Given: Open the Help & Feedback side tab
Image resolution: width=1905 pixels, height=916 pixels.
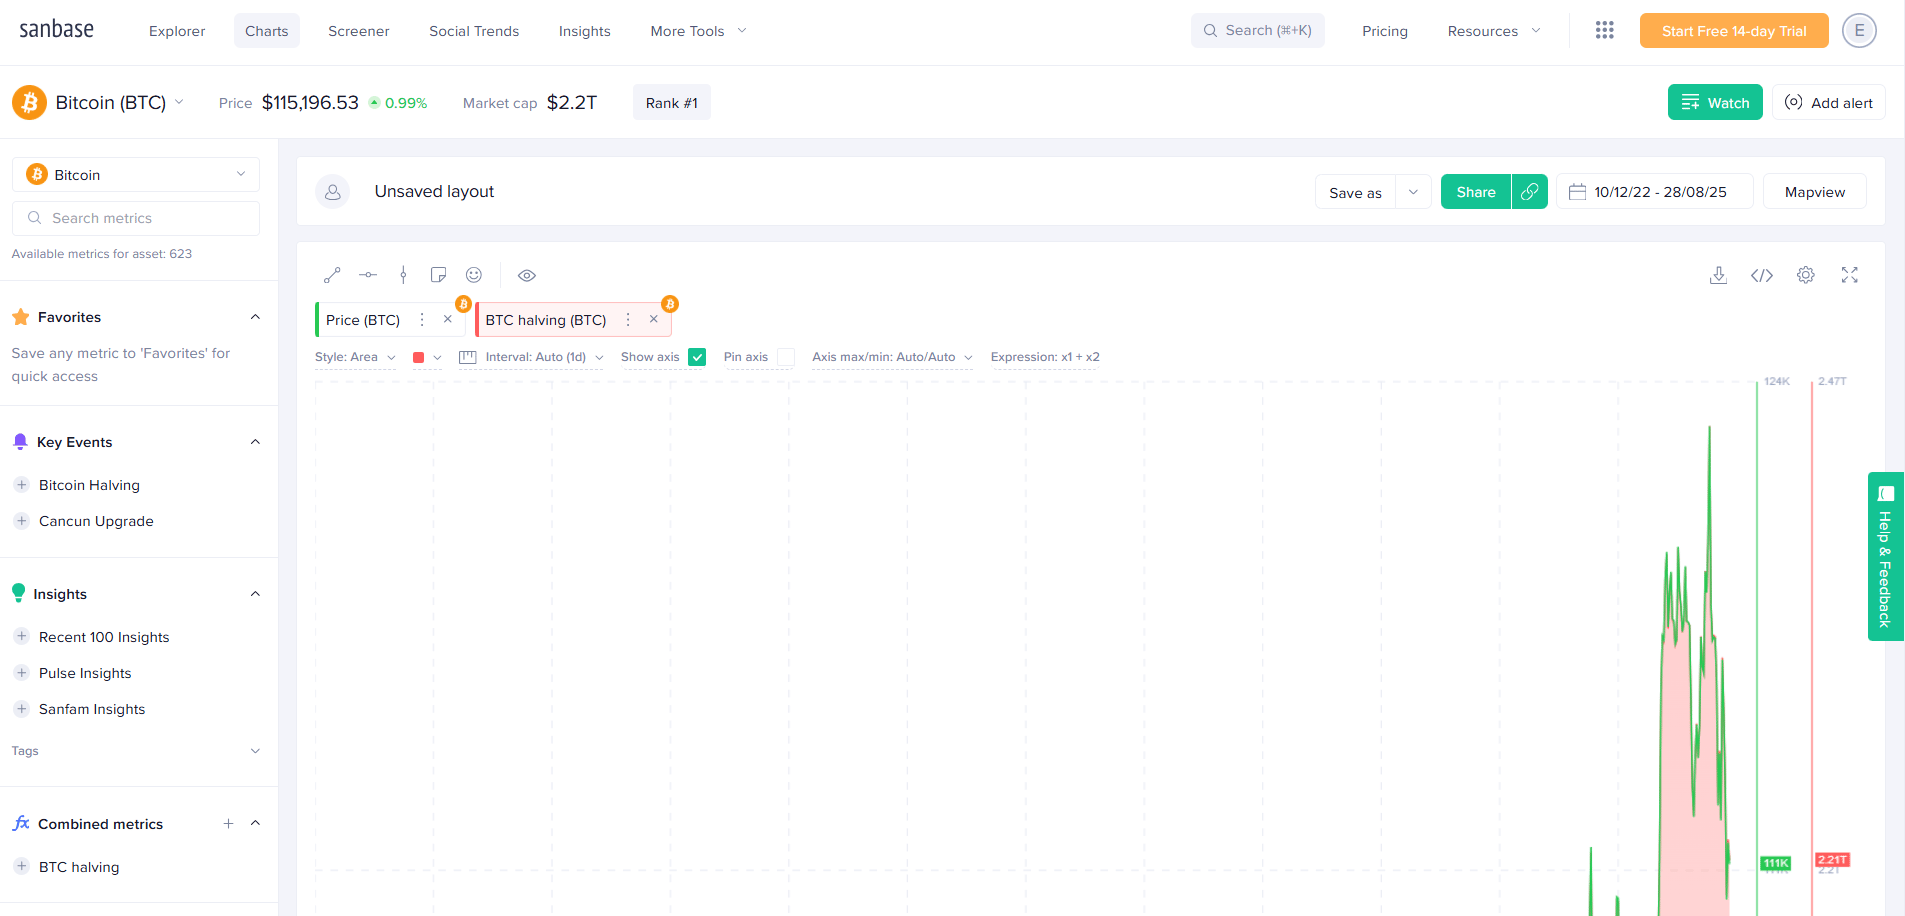Looking at the screenshot, I should [x=1886, y=556].
